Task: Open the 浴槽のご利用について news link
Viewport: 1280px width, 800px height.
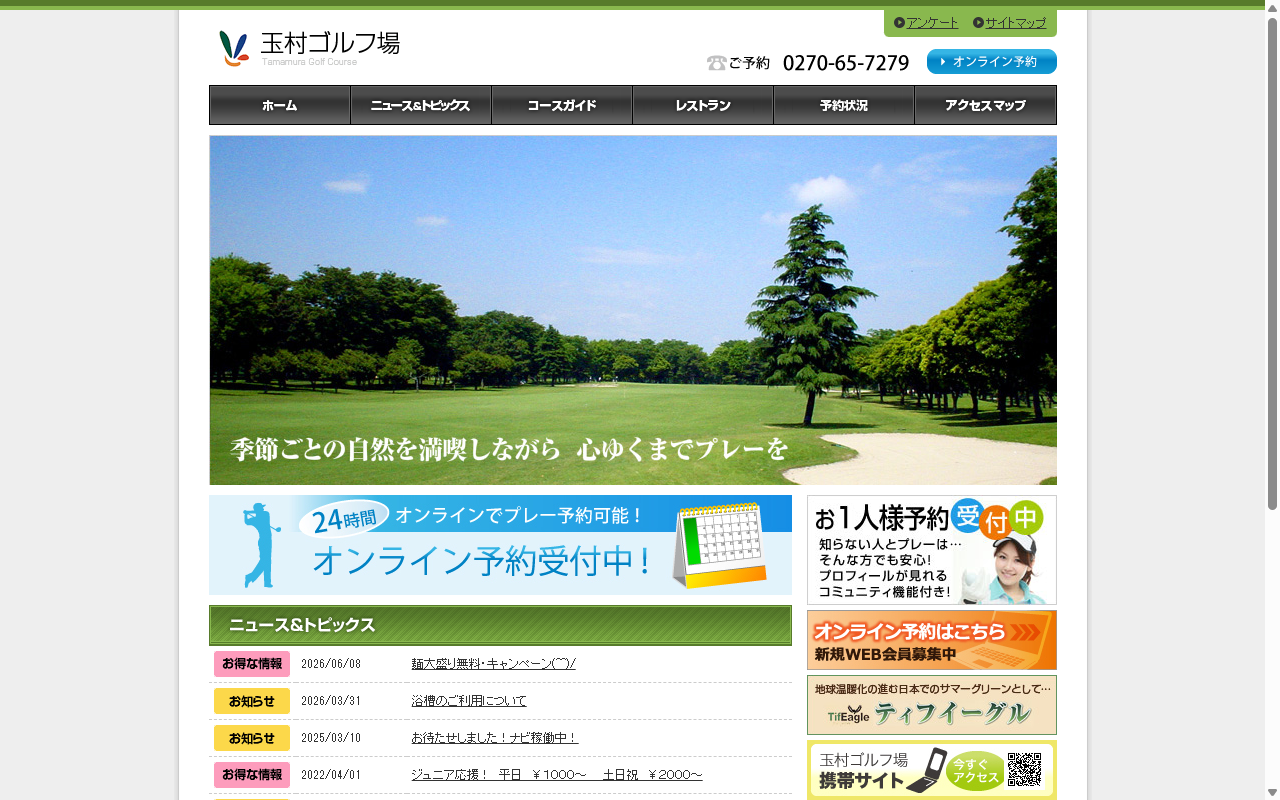Action: (x=469, y=701)
